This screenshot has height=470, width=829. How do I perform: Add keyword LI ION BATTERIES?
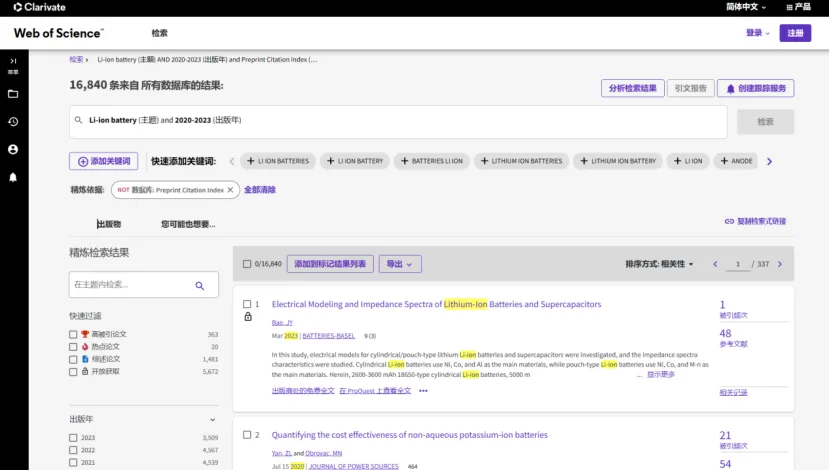(x=278, y=161)
